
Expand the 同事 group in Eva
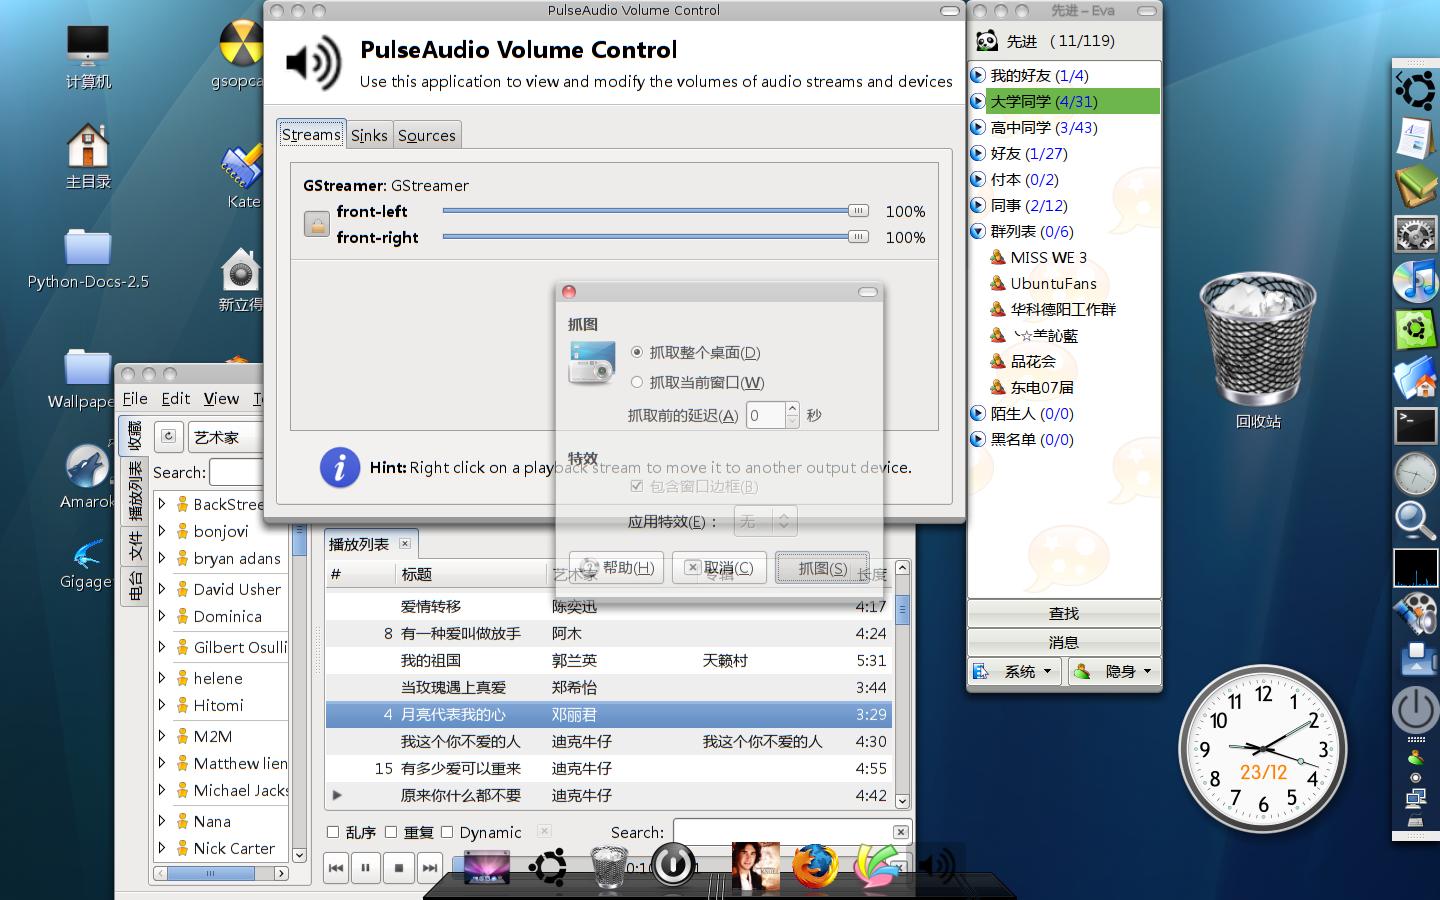[x=978, y=205]
